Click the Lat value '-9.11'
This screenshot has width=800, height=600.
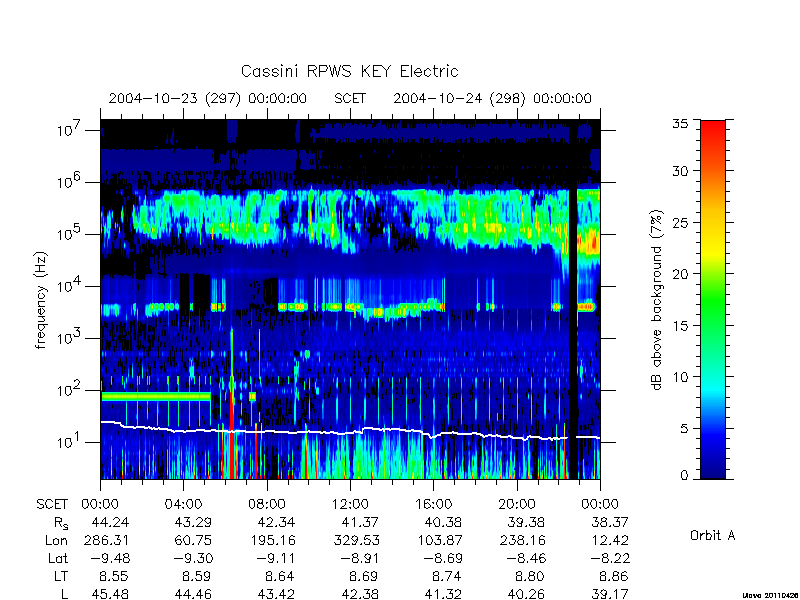(x=276, y=558)
